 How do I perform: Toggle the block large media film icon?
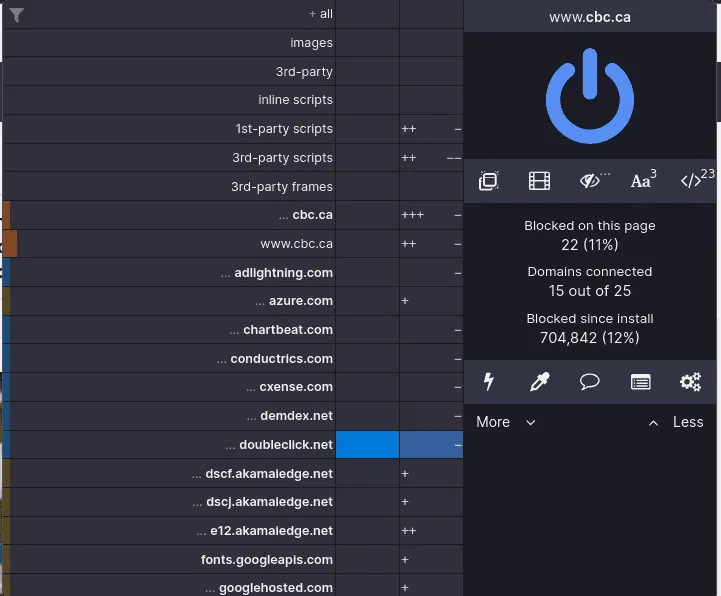point(539,181)
